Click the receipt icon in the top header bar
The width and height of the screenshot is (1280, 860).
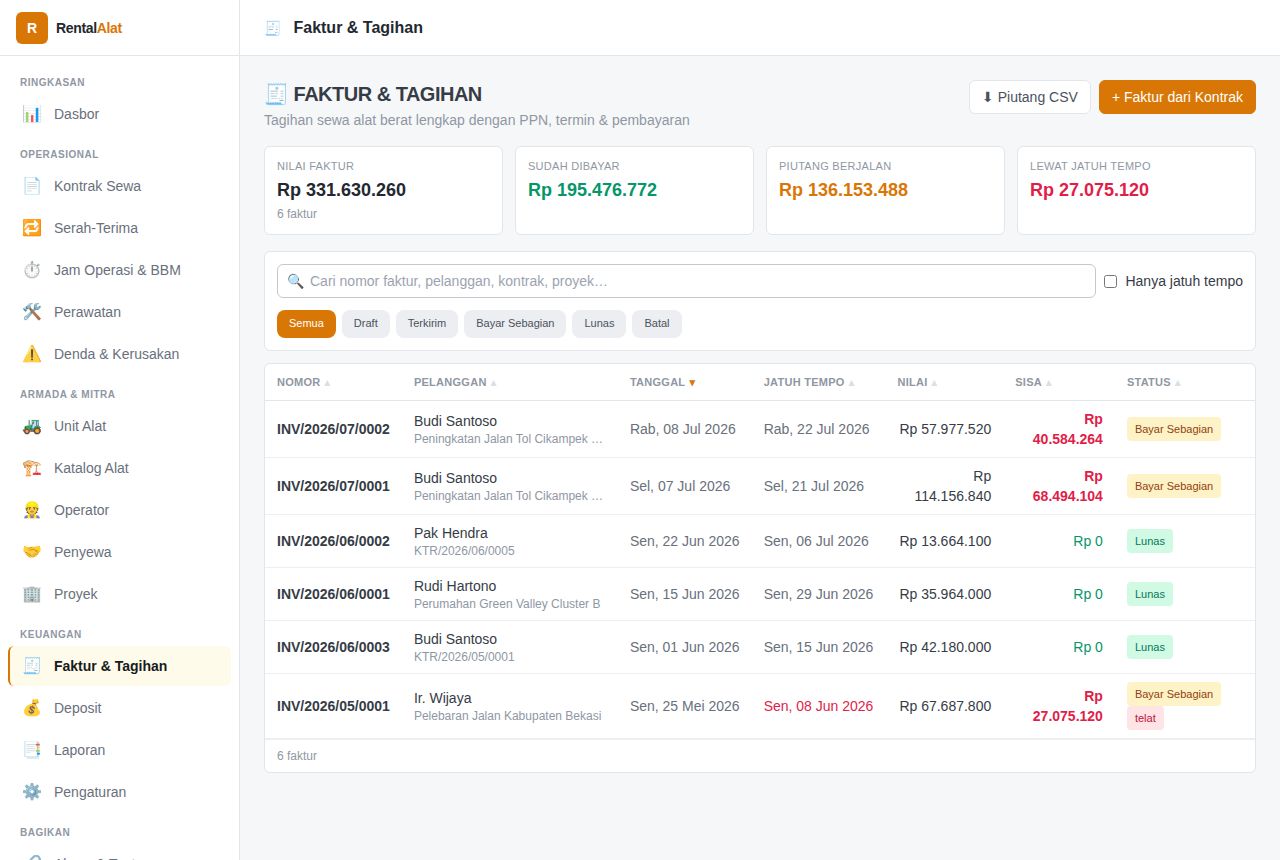coord(272,28)
